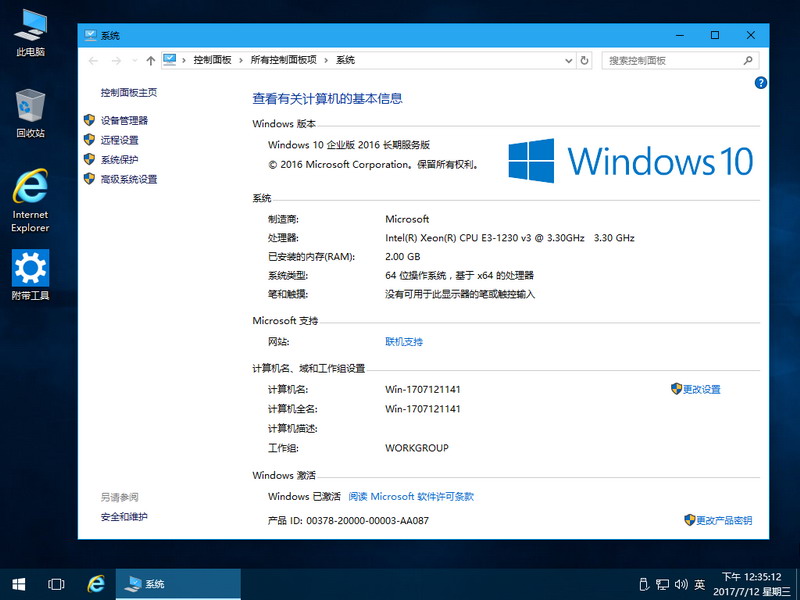Image resolution: width=800 pixels, height=600 pixels.
Task: Go back with the back arrow
Action: point(93,61)
